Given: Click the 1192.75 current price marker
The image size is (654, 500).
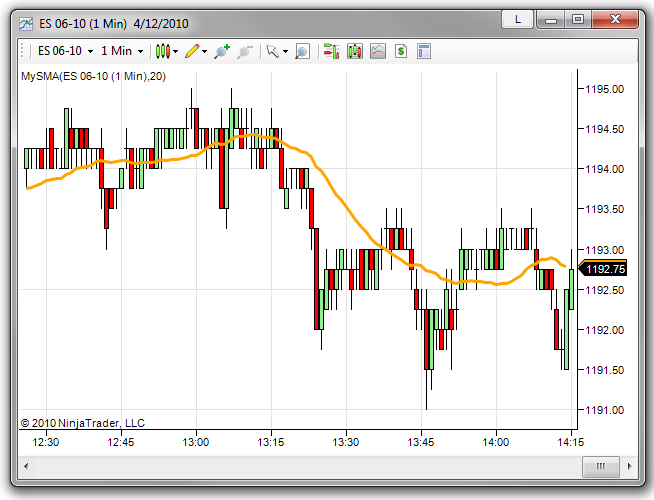Looking at the screenshot, I should [x=603, y=269].
